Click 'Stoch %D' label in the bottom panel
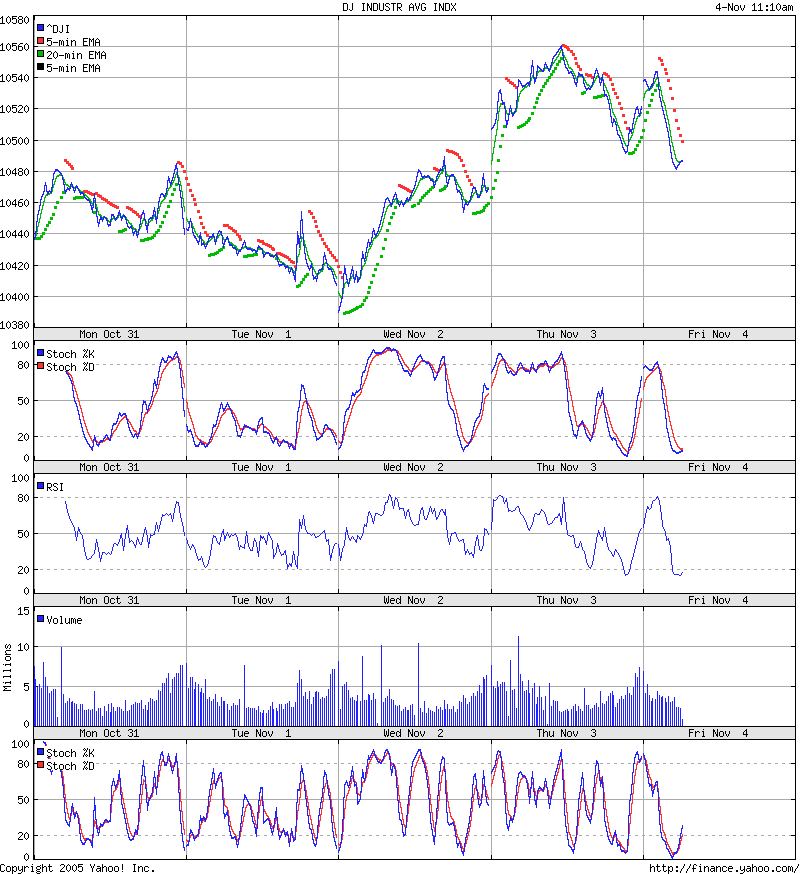 [x=70, y=766]
